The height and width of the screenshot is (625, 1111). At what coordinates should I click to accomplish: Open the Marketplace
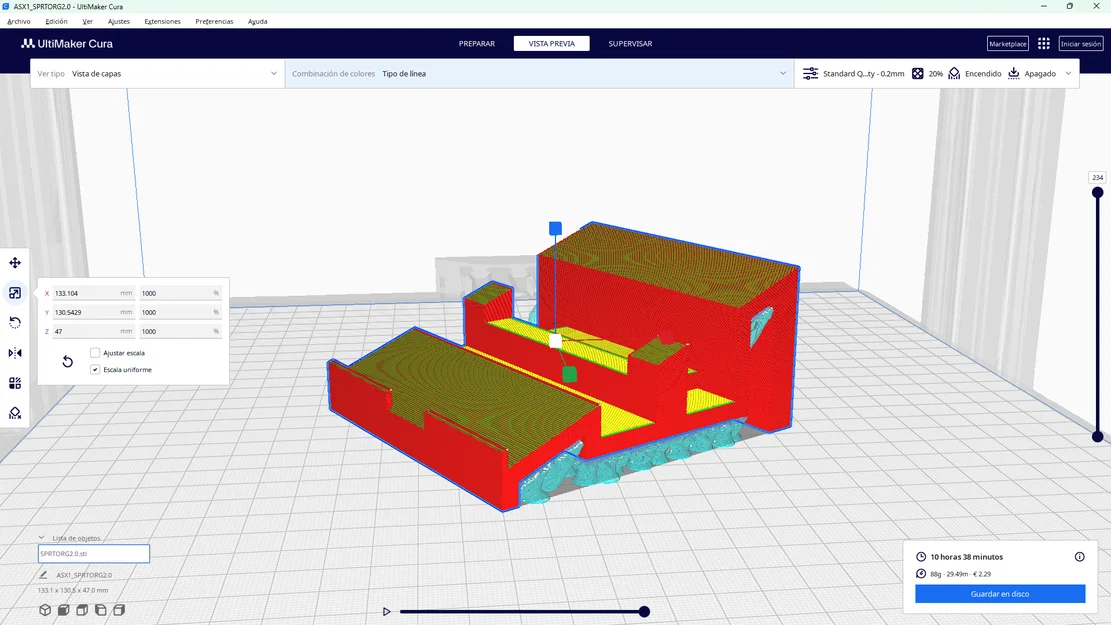click(1007, 43)
